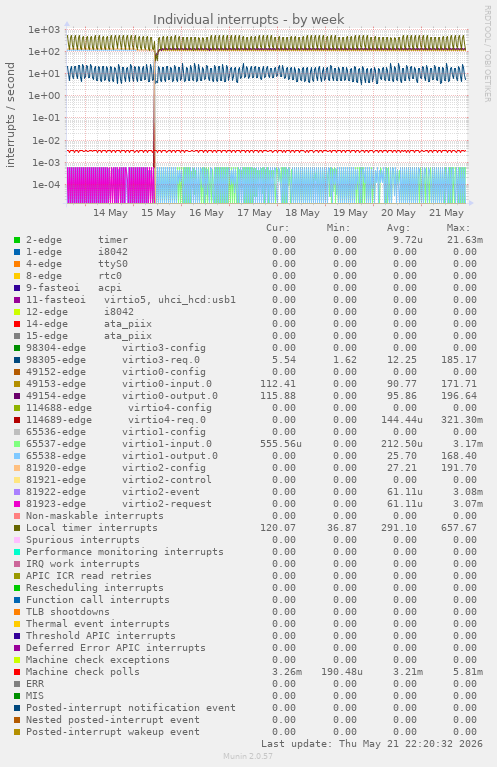Screen dimensions: 497x767
Task: Click the swatch for 49154-edge virtio0-output.0
Action: coord(17,396)
